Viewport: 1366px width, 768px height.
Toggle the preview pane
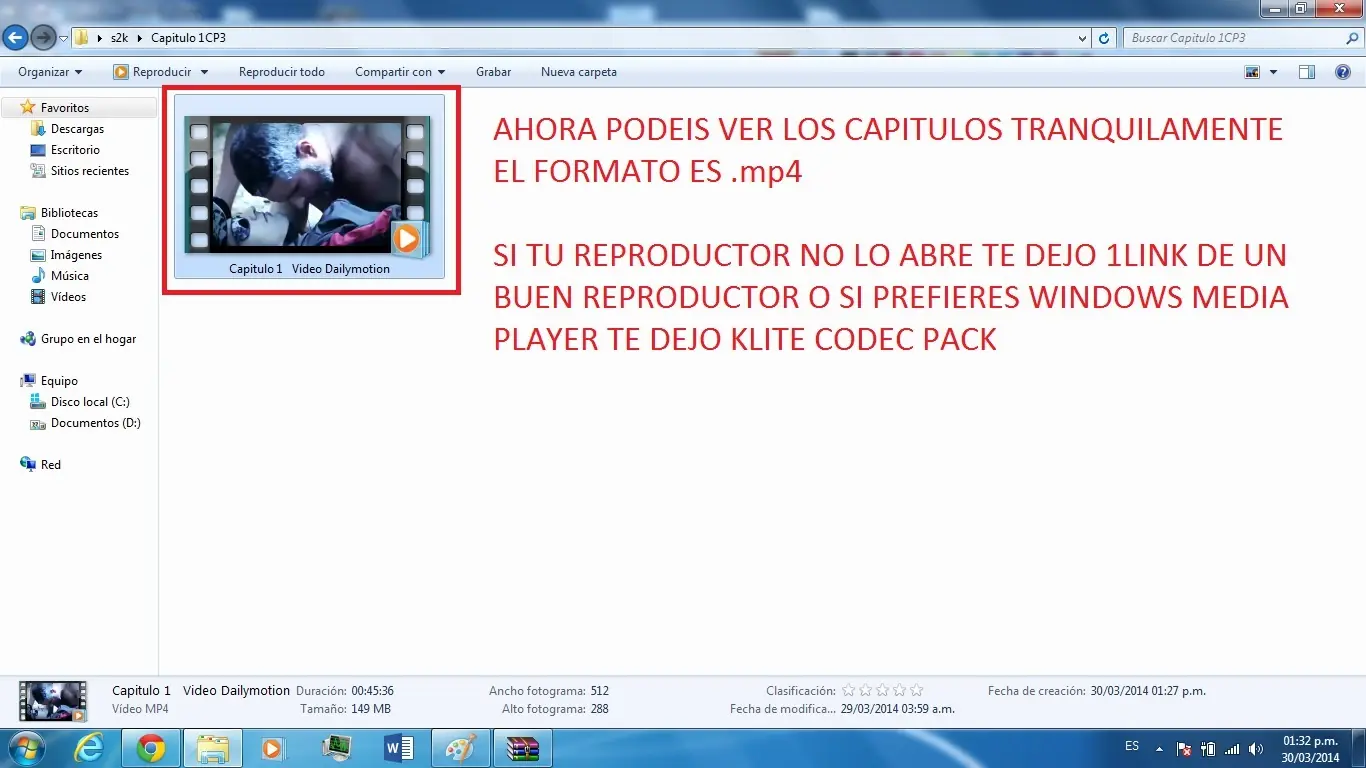pos(1306,72)
